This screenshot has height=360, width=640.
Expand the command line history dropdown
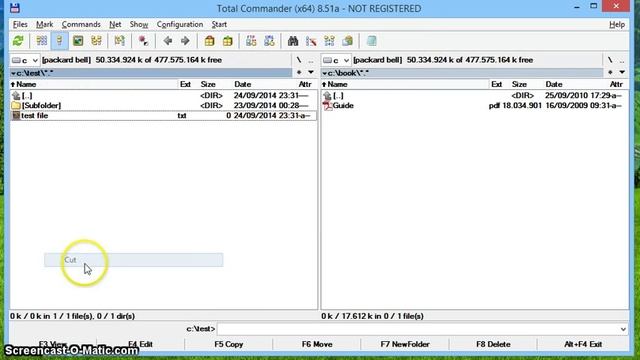tap(623, 329)
